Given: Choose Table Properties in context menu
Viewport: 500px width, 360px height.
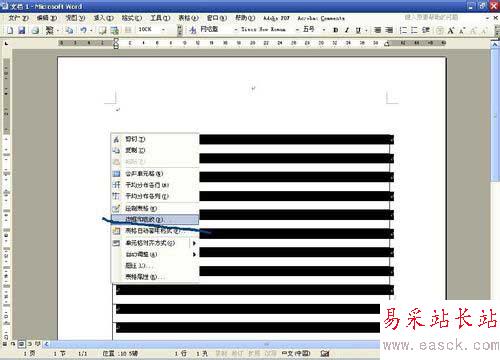Looking at the screenshot, I should [x=155, y=277].
